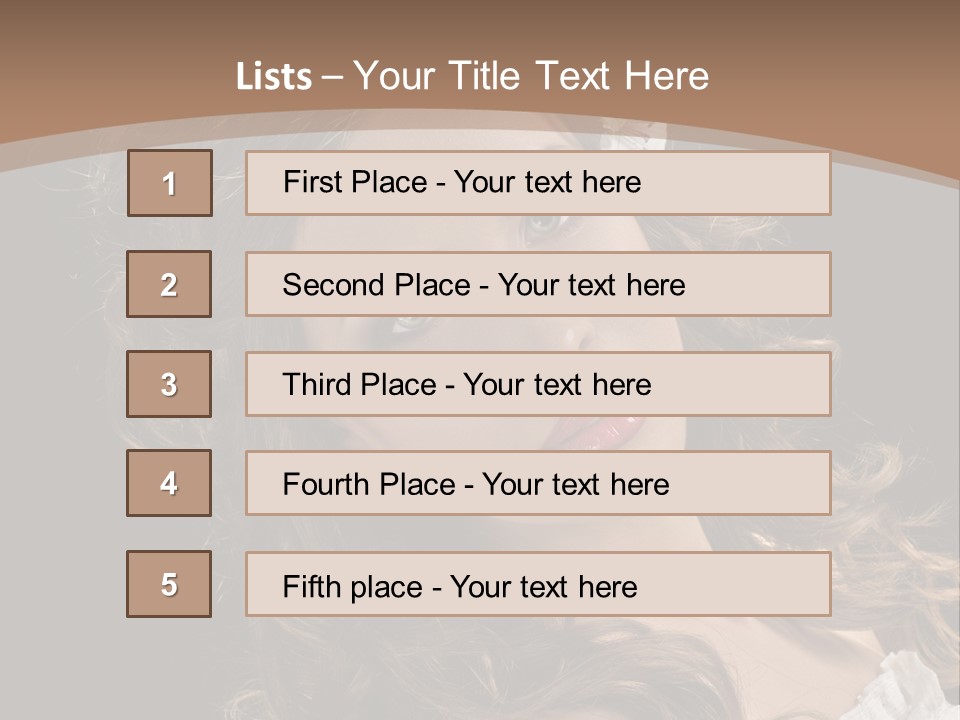
Task: Select the 'Second Place' text box
Action: [x=538, y=284]
